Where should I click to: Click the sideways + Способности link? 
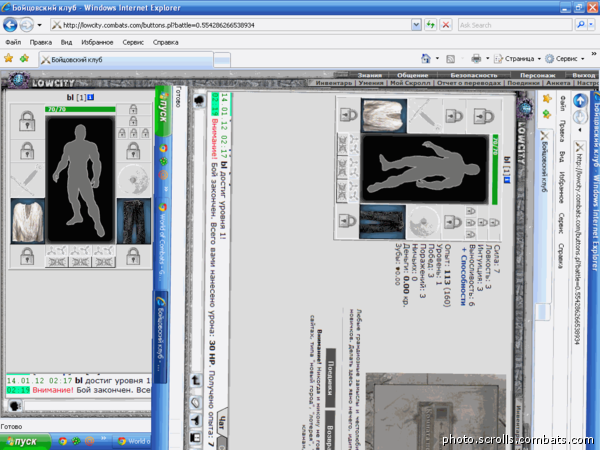pos(463,276)
